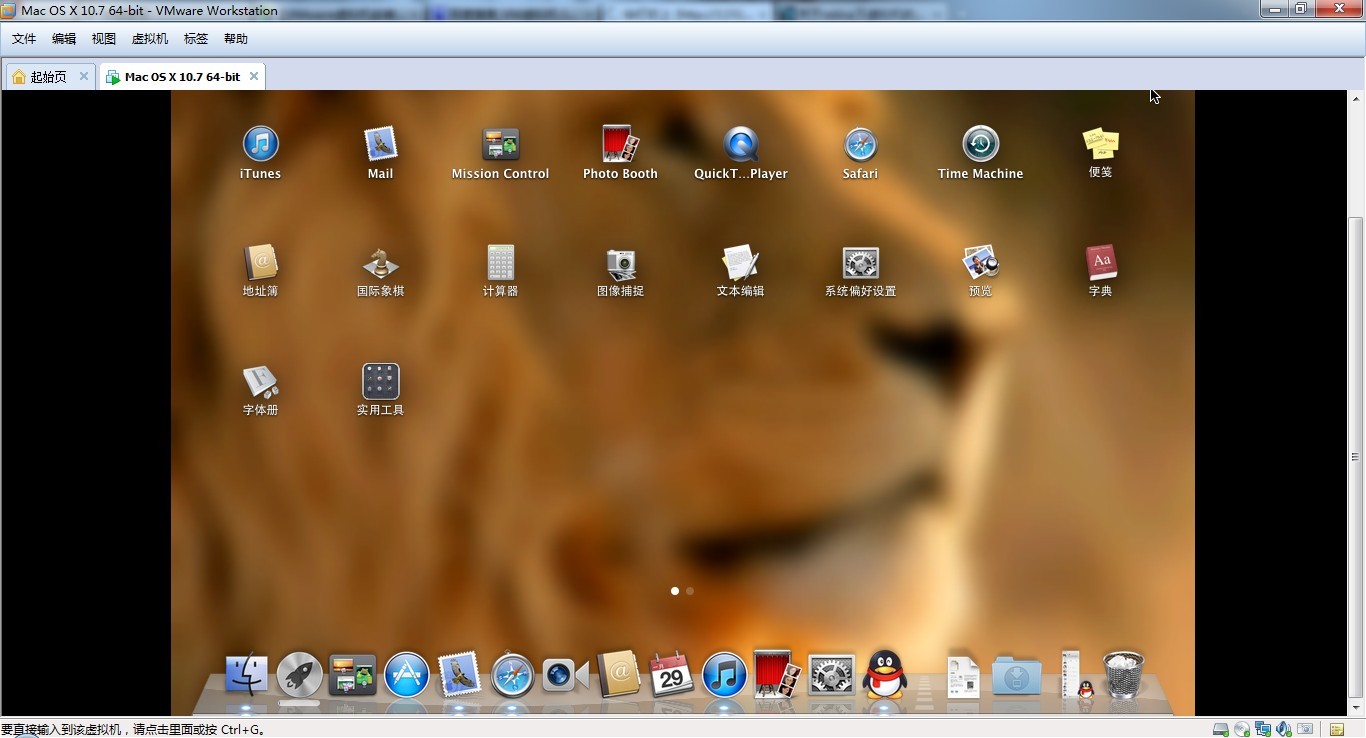Close the 起始页 tab

[x=84, y=76]
